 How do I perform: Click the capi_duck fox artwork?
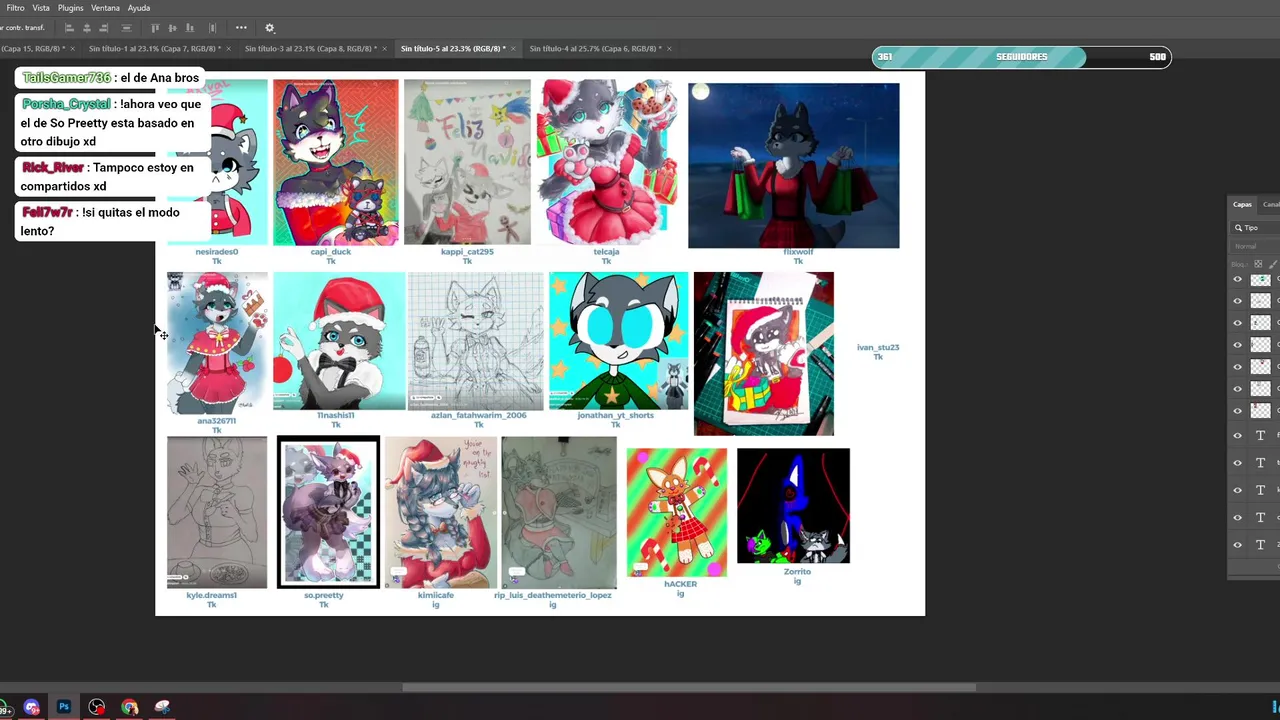[x=335, y=162]
